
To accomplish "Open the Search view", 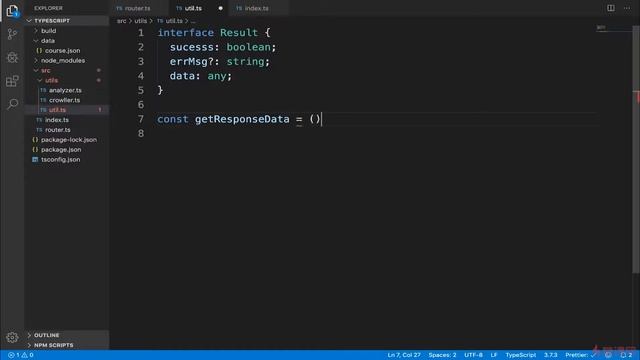I will click(12, 104).
